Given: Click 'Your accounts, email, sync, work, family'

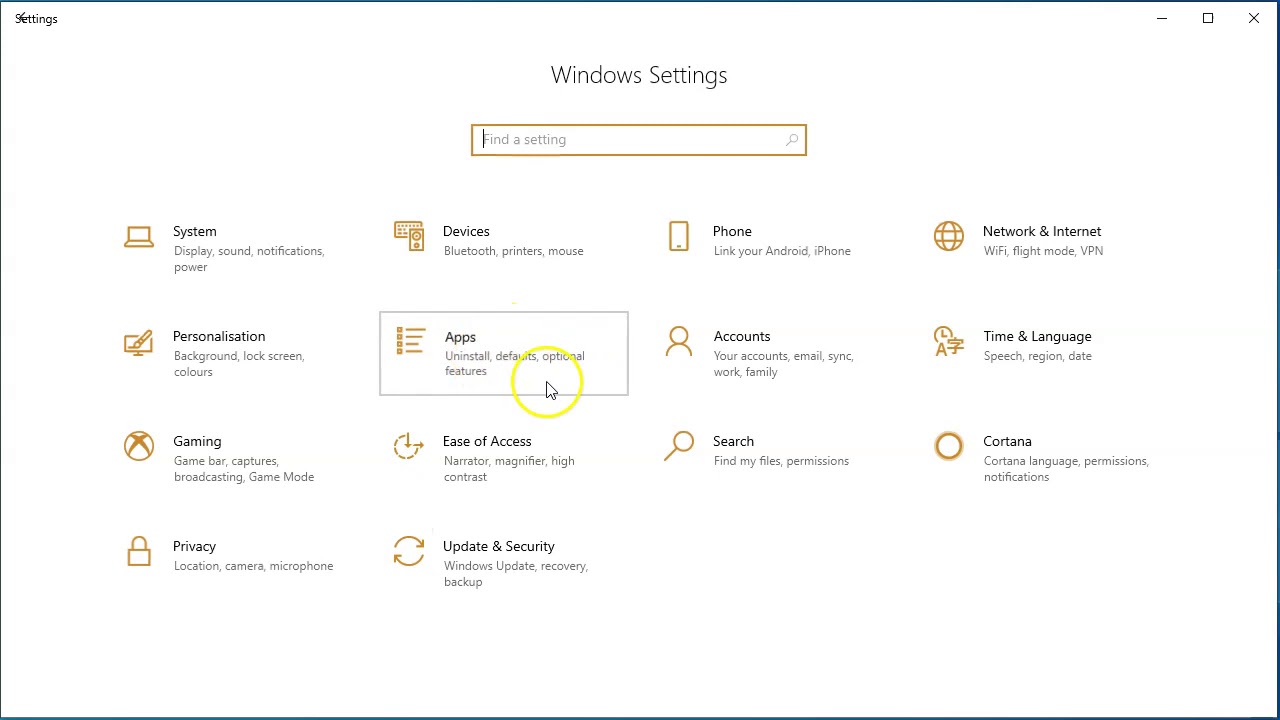Looking at the screenshot, I should pyautogui.click(x=783, y=364).
